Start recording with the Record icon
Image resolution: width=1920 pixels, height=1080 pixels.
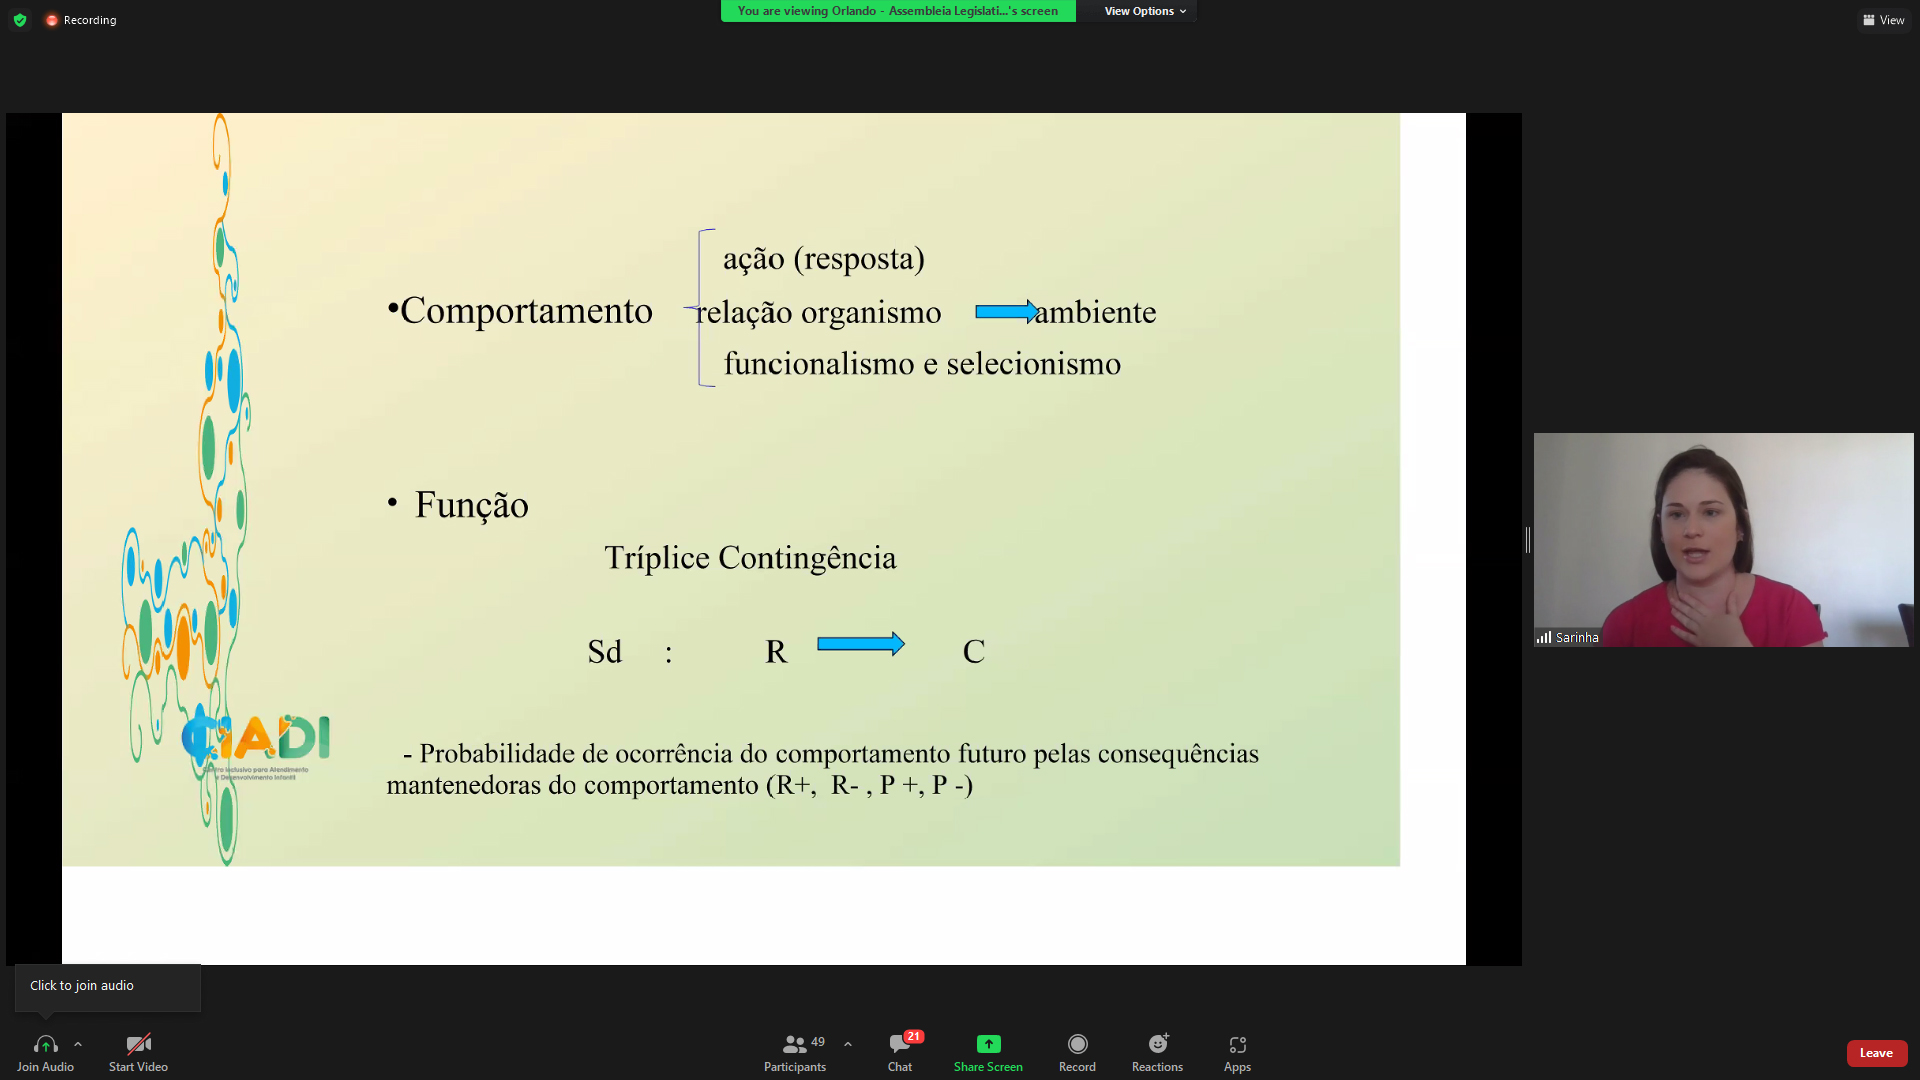click(1077, 1044)
